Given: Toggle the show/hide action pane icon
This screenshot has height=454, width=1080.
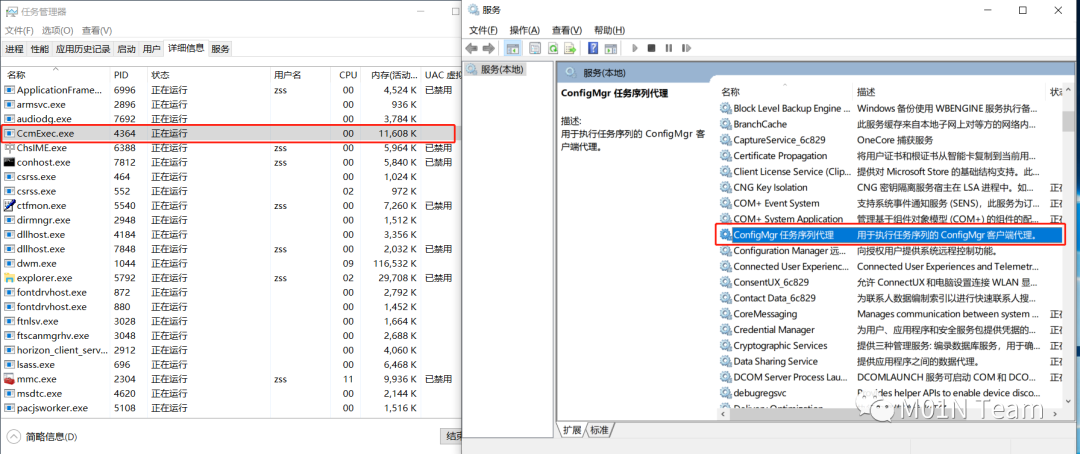Looking at the screenshot, I should pyautogui.click(x=610, y=48).
